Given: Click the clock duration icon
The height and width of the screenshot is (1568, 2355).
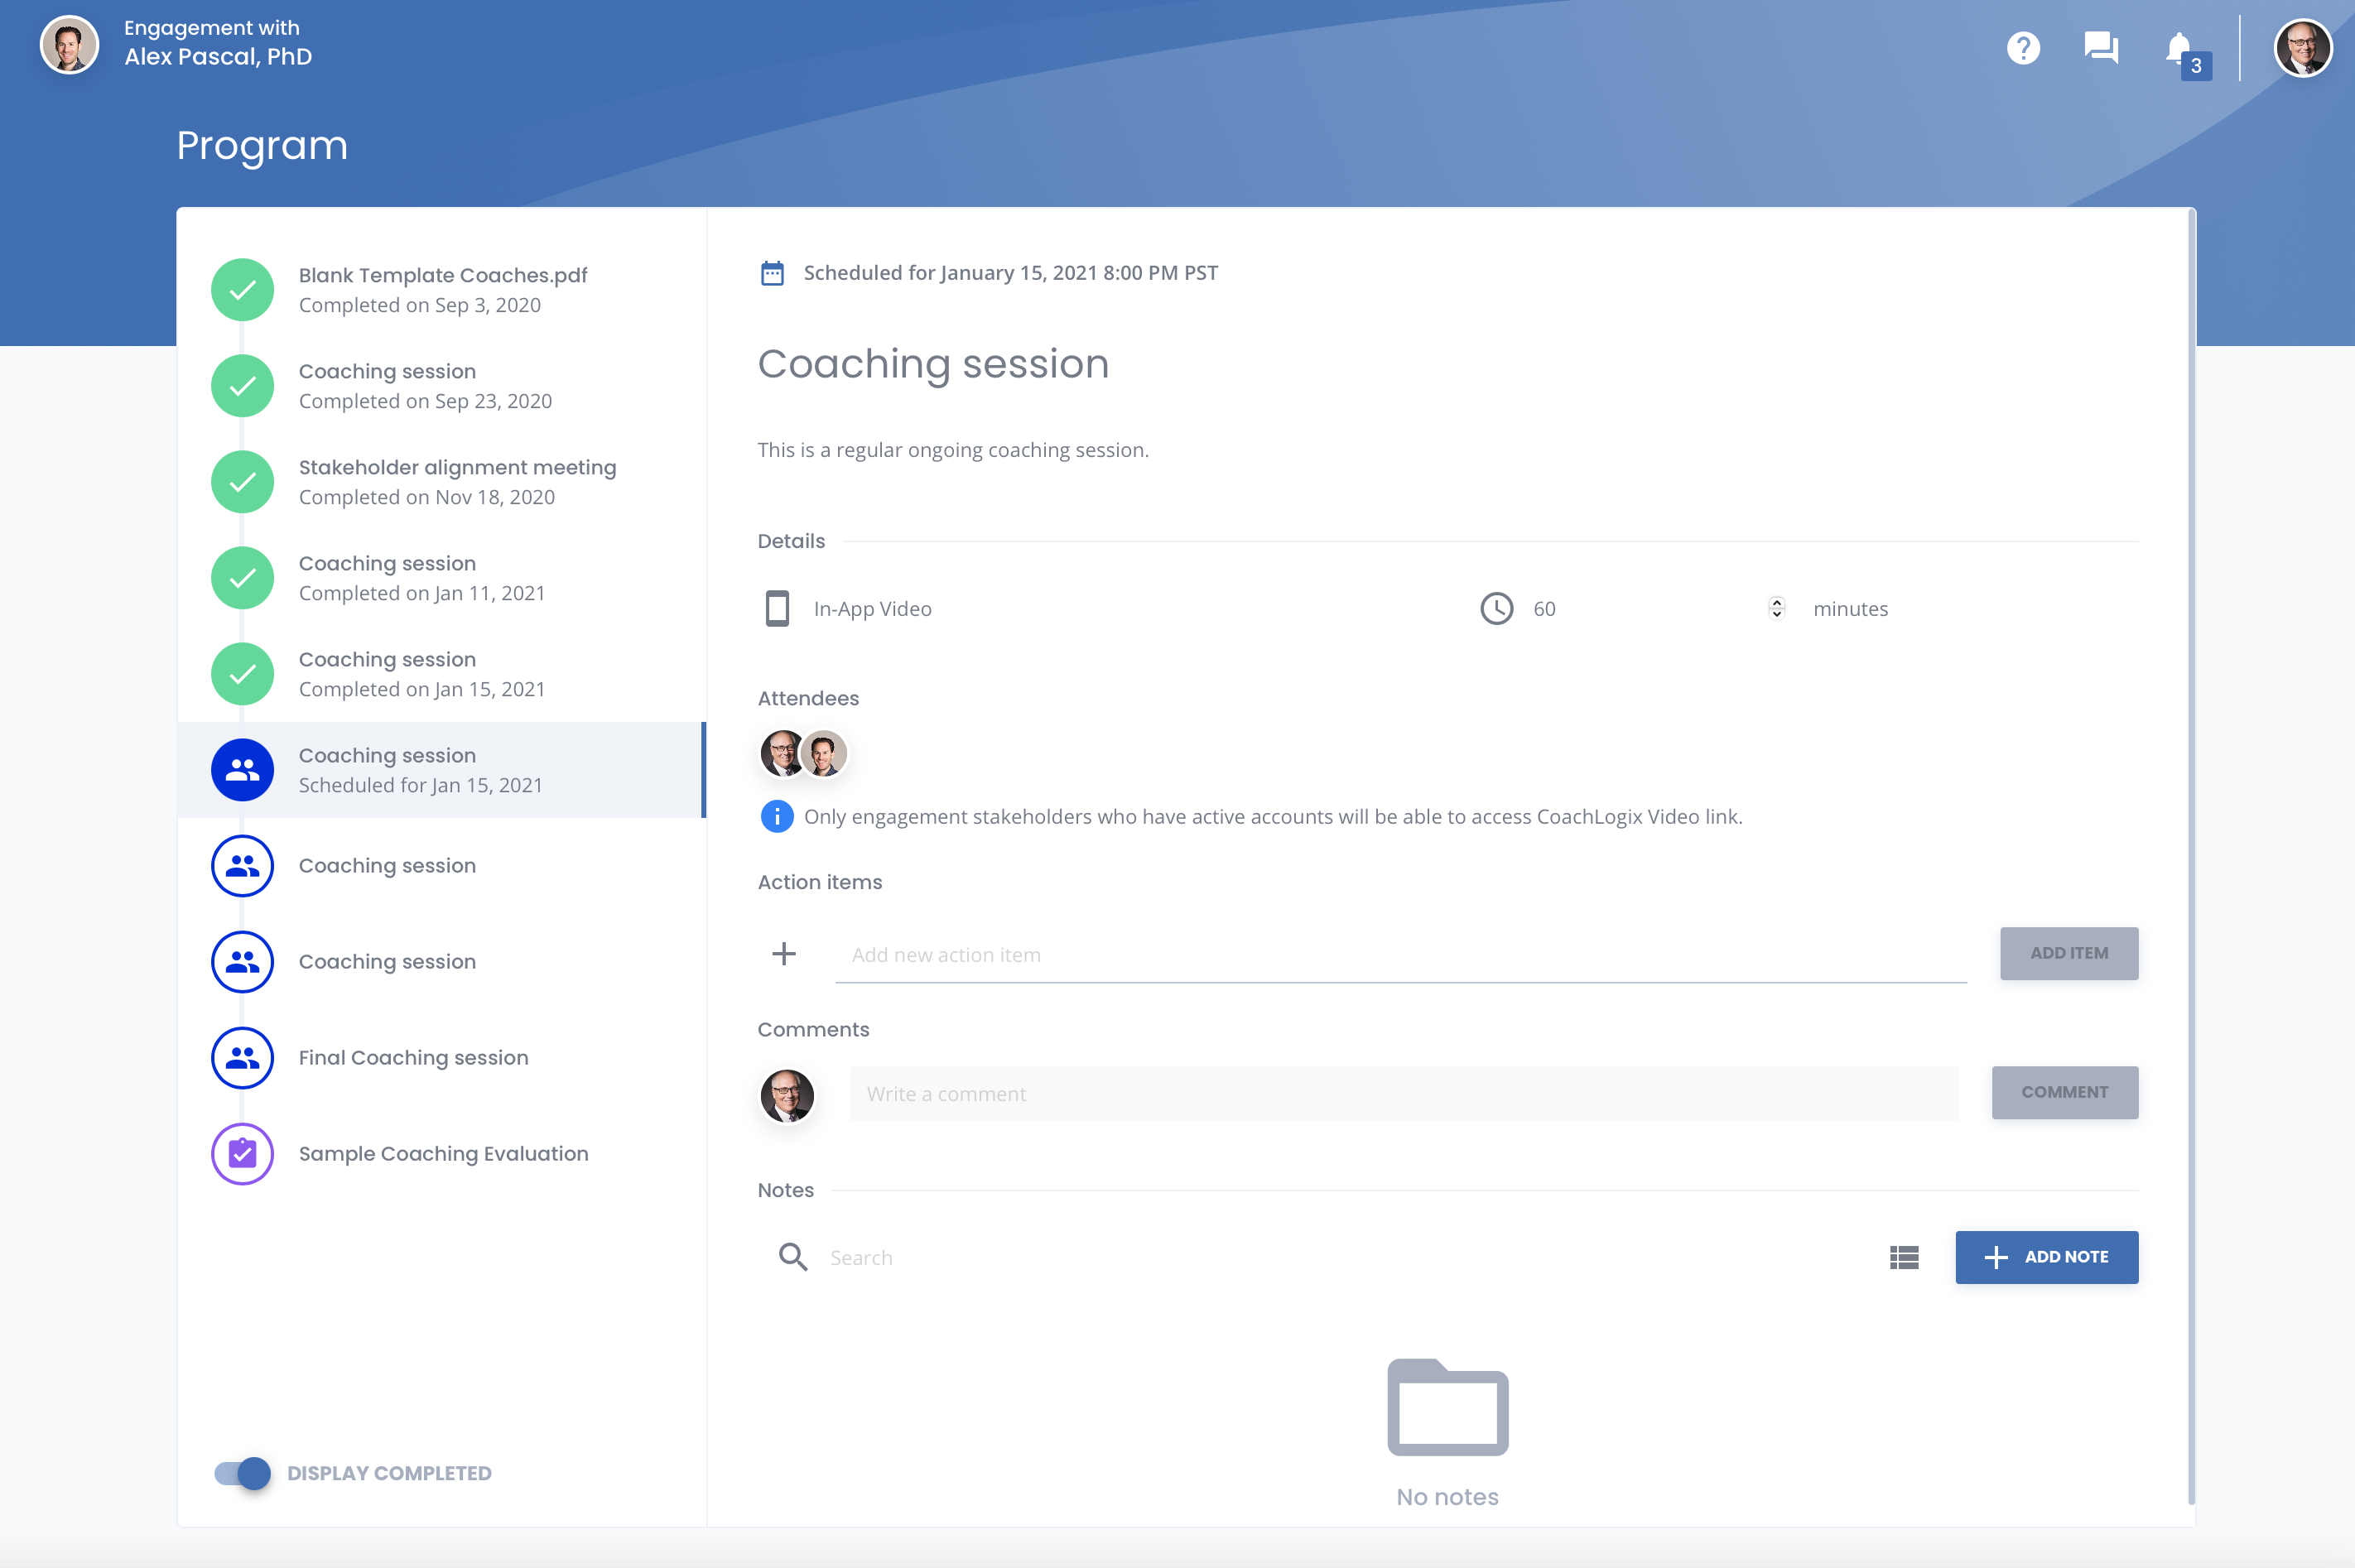Looking at the screenshot, I should click(1496, 608).
